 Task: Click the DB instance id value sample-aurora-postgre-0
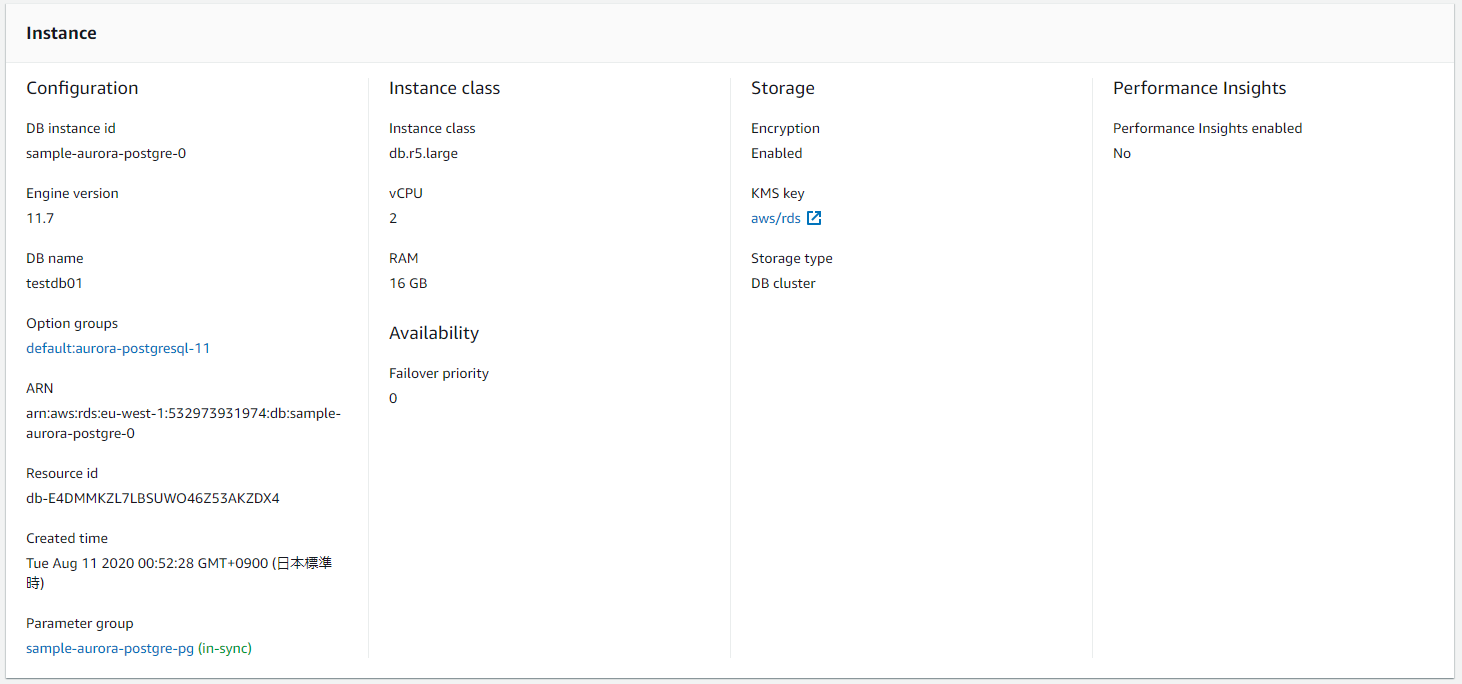click(106, 153)
